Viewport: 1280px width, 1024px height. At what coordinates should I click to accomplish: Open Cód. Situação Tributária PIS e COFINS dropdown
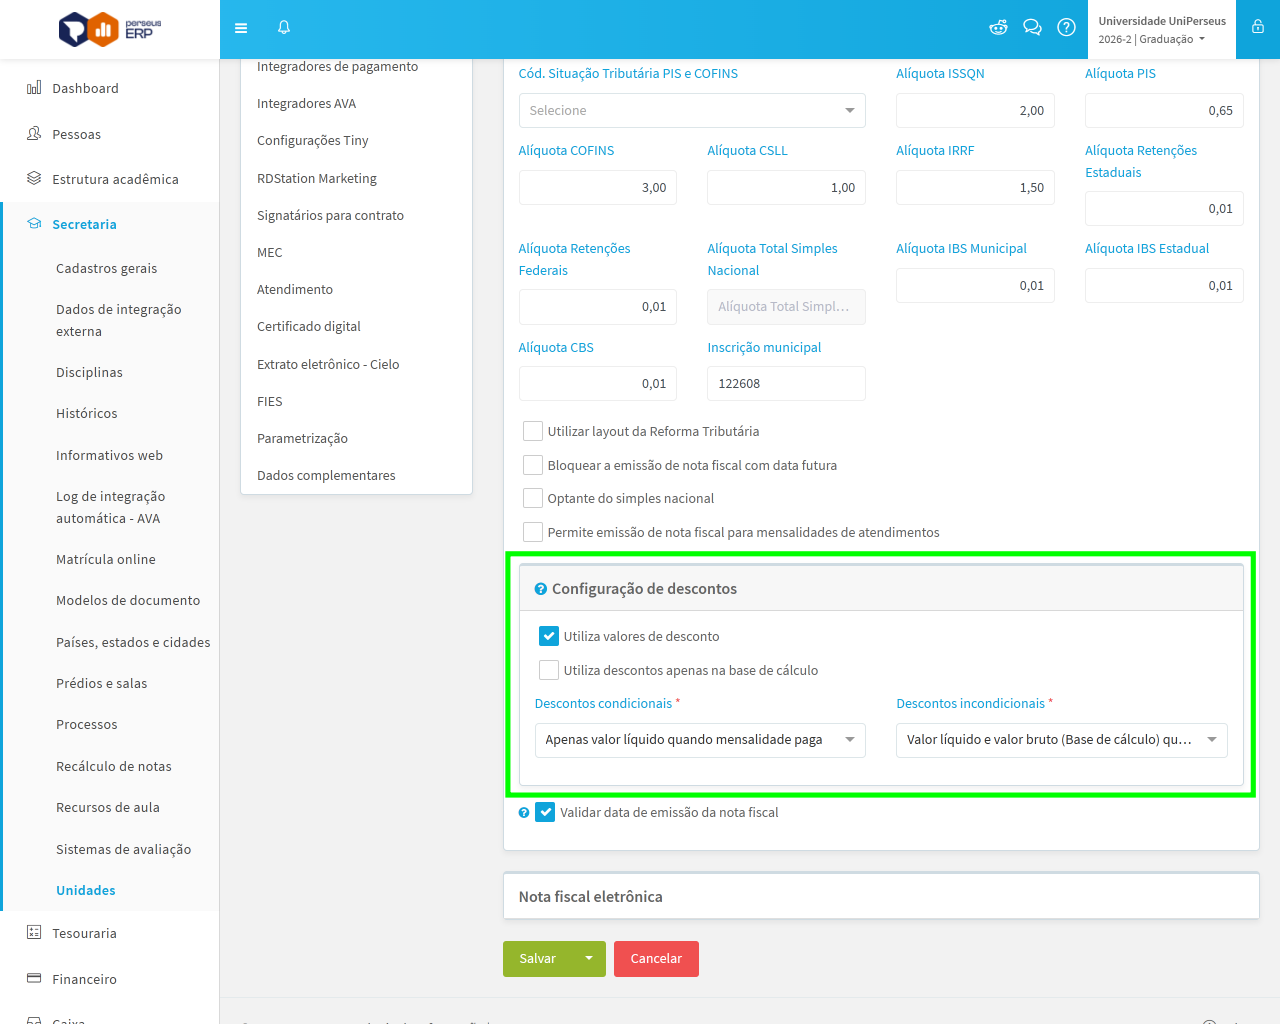click(692, 110)
